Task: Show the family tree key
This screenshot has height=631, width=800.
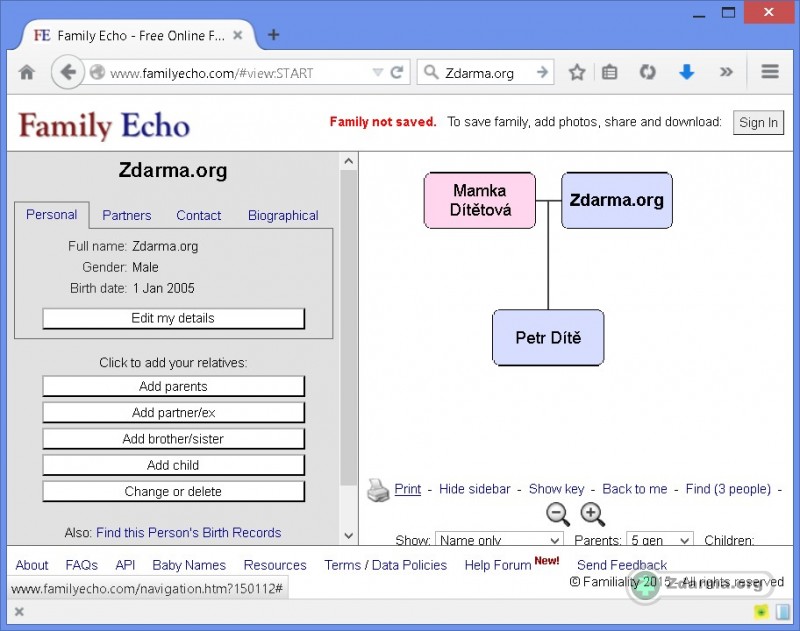Action: point(556,489)
